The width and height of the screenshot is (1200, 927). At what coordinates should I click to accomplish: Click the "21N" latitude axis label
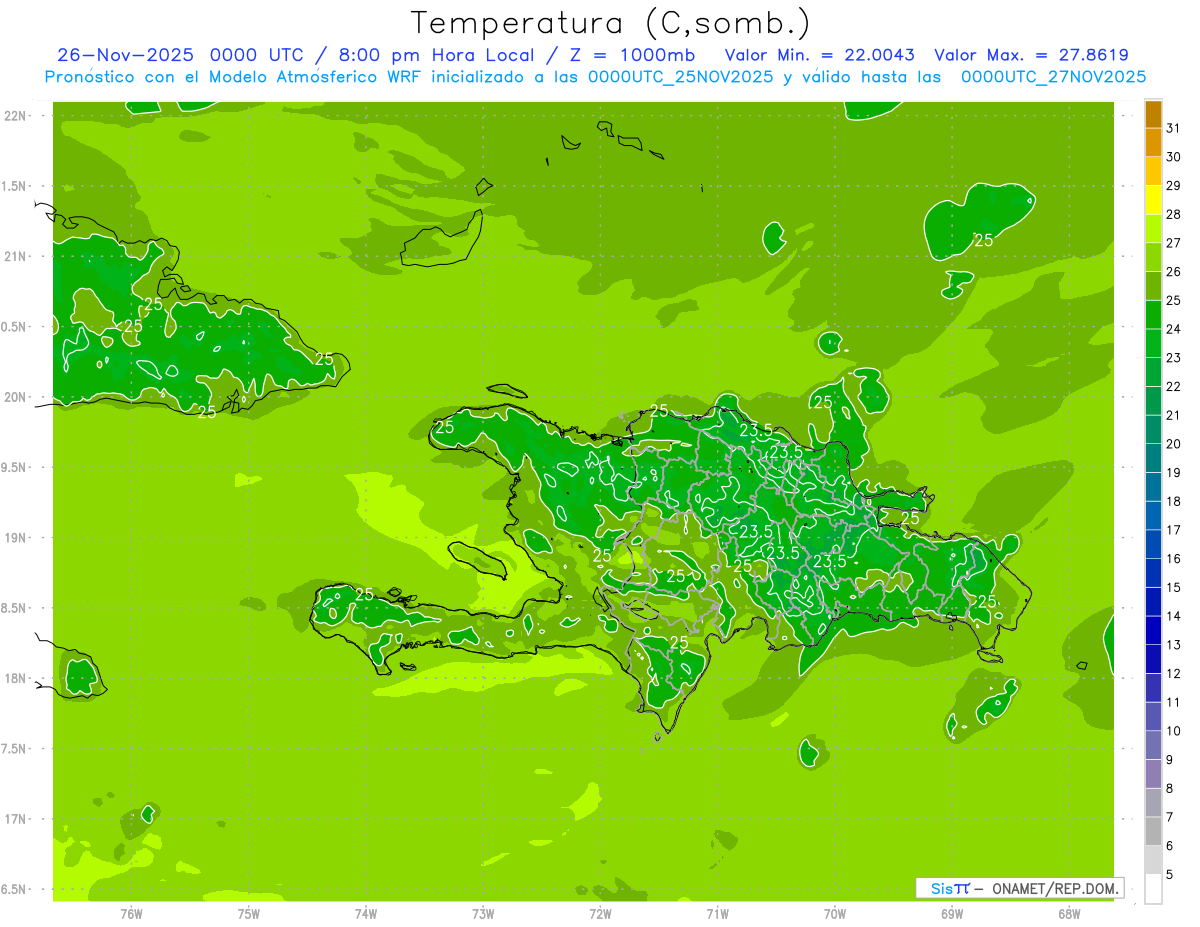click(x=15, y=257)
